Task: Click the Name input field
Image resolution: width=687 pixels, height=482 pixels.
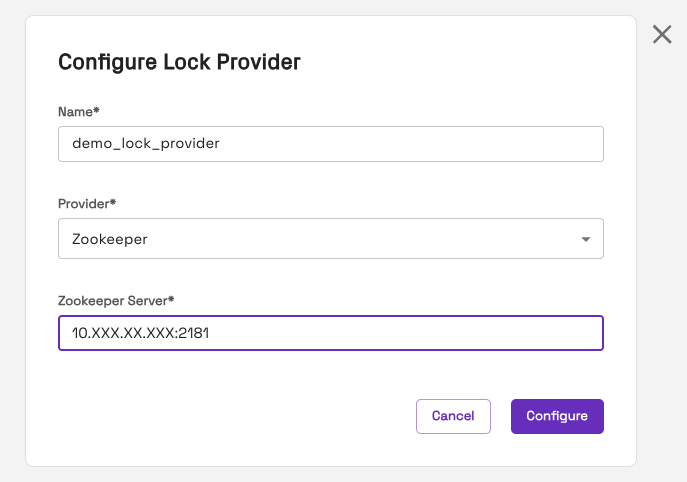Action: [330, 143]
